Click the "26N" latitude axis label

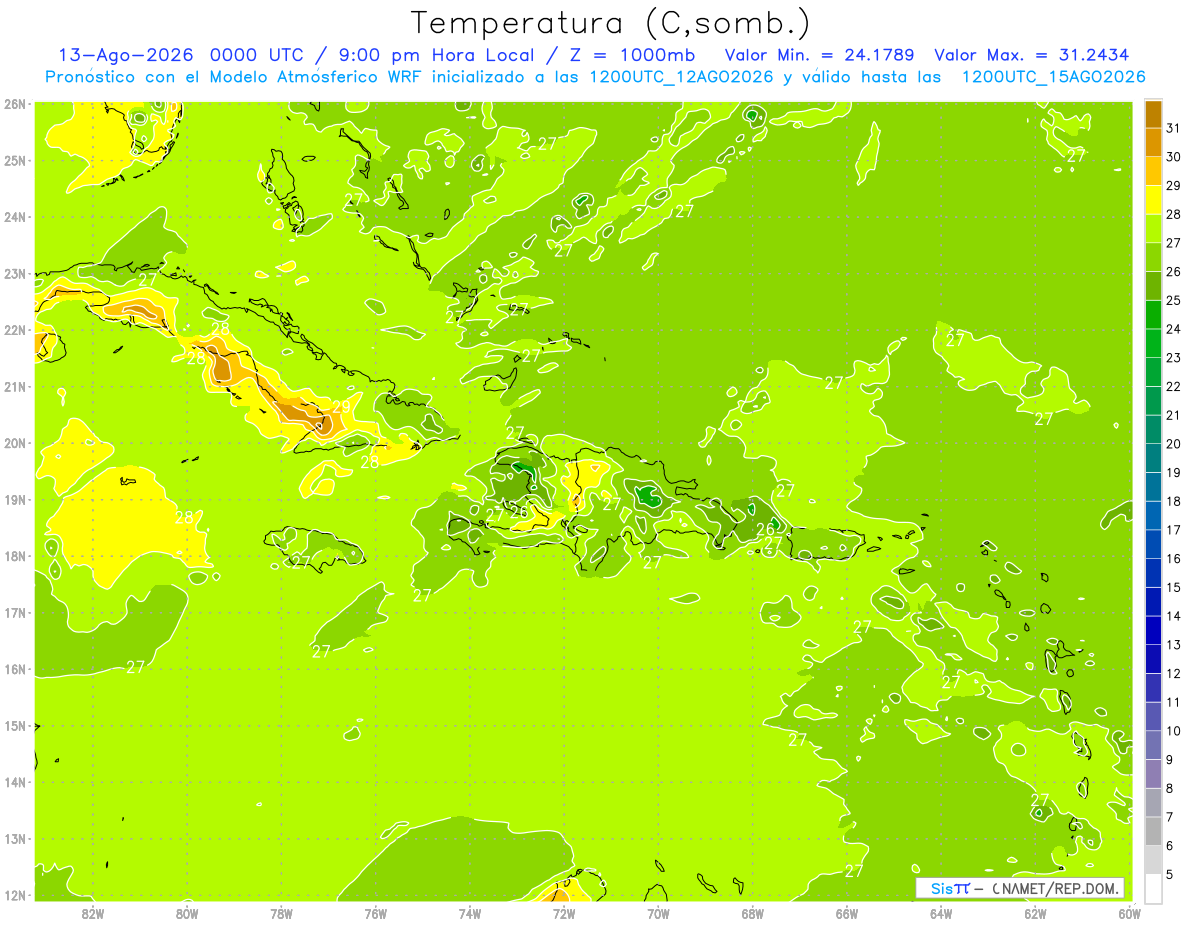tap(15, 104)
